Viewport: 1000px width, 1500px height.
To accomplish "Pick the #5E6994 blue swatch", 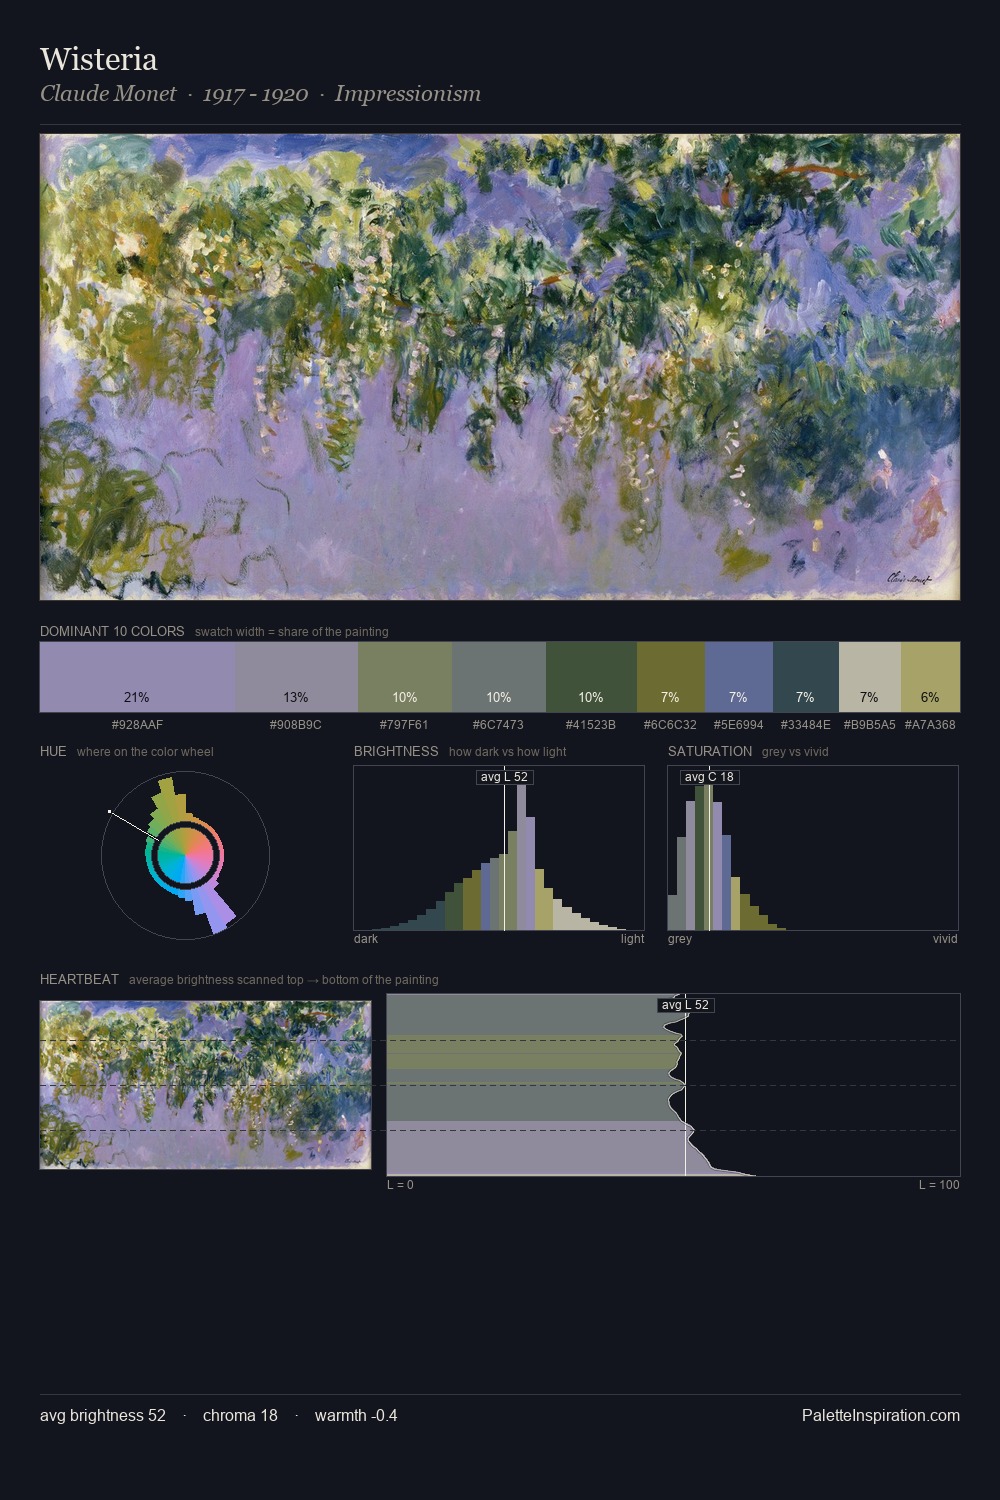I will (739, 677).
